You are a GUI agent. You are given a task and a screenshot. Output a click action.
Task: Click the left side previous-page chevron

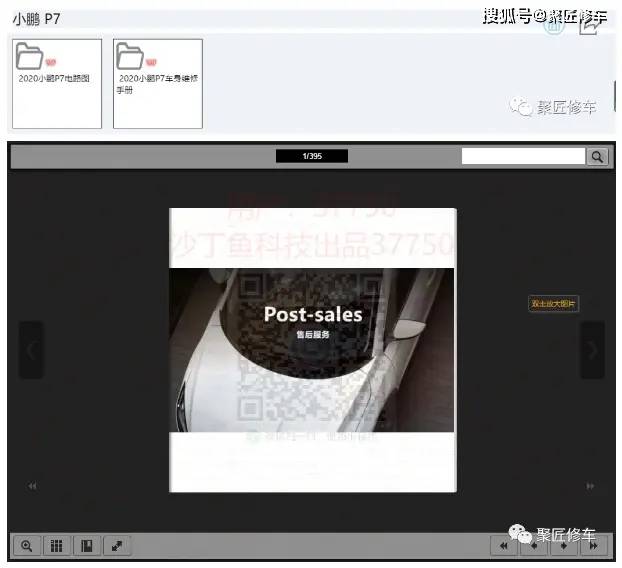tap(31, 349)
